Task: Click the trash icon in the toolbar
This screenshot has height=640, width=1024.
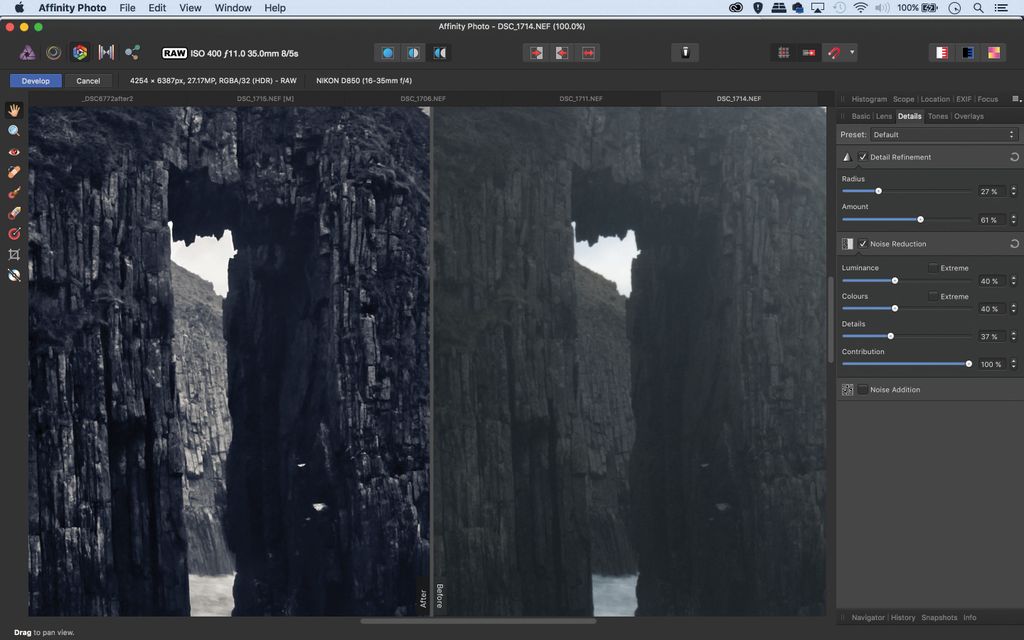Action: [685, 52]
